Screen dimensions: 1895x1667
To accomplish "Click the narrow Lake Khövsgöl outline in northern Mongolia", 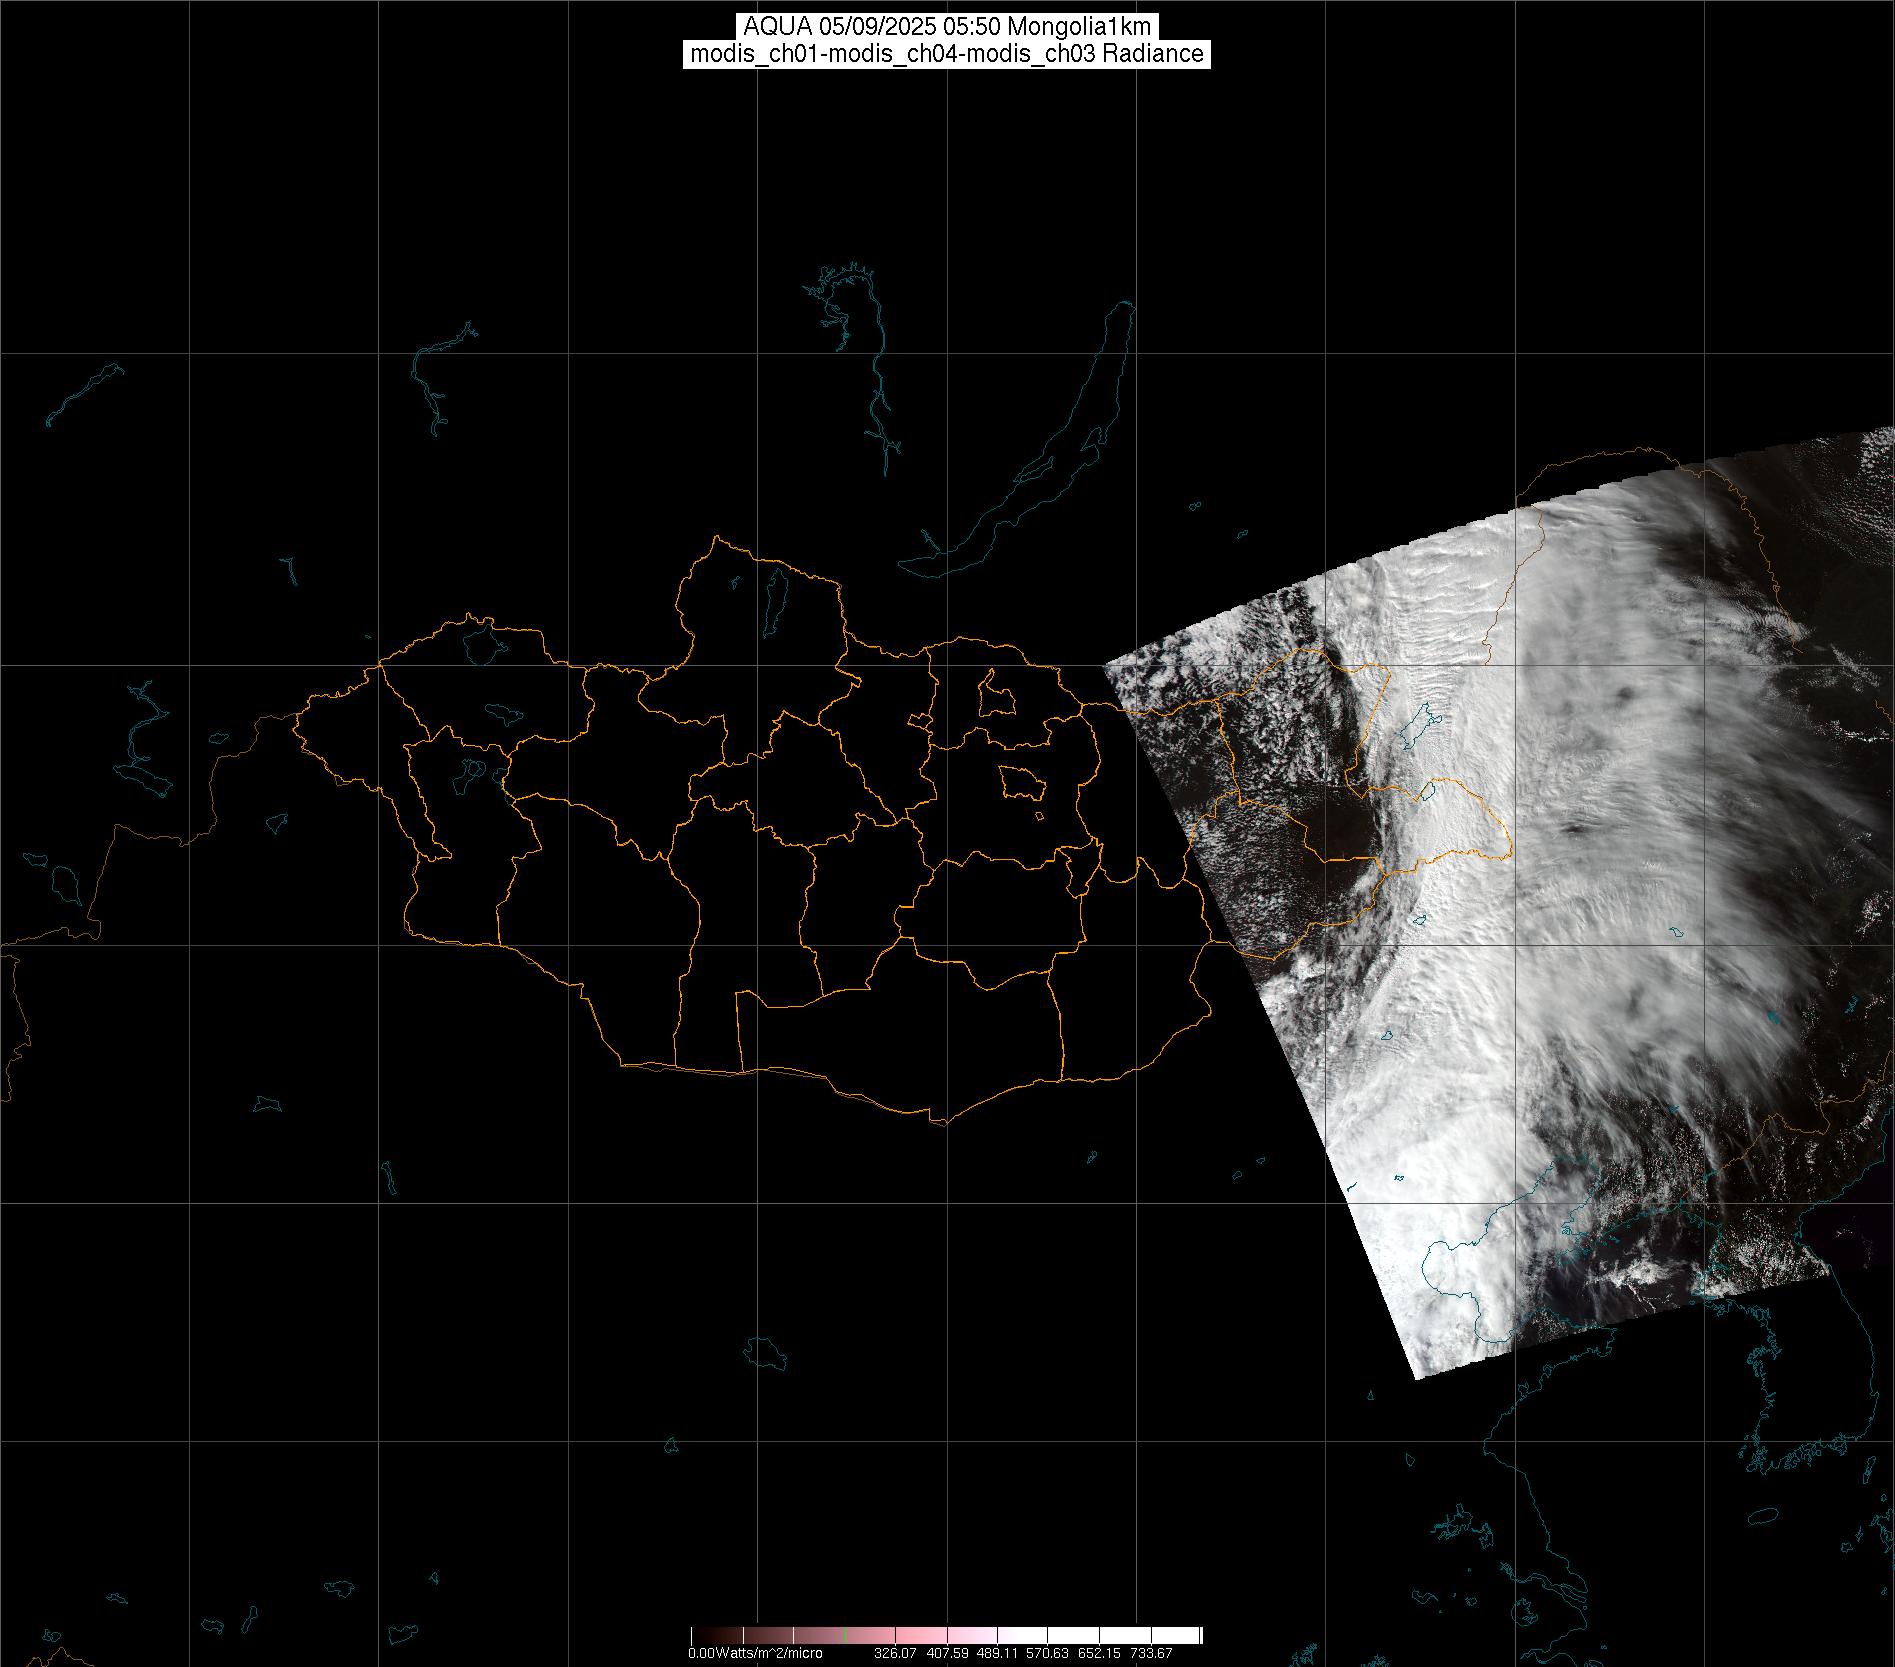I will [x=774, y=596].
